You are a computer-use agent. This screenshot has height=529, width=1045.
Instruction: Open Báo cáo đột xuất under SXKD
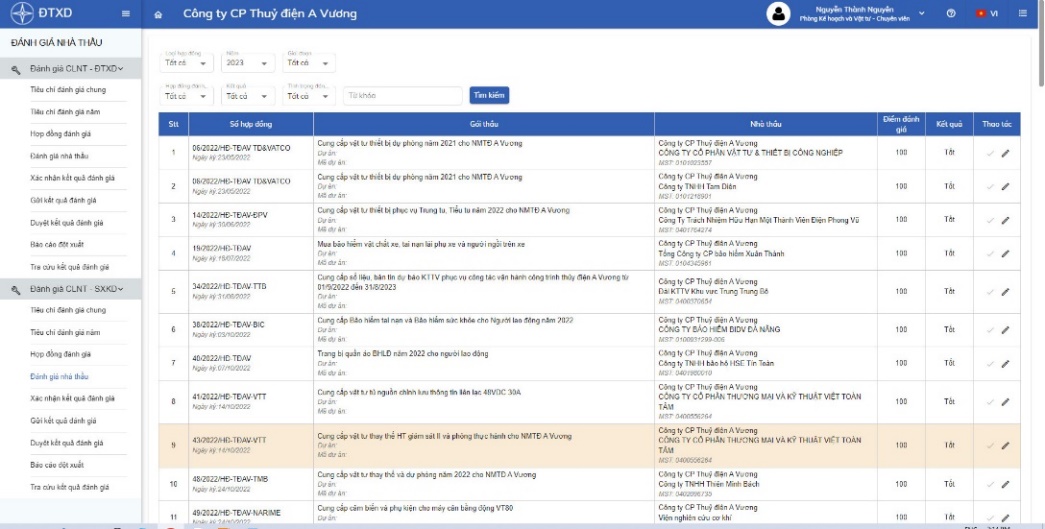click(57, 465)
